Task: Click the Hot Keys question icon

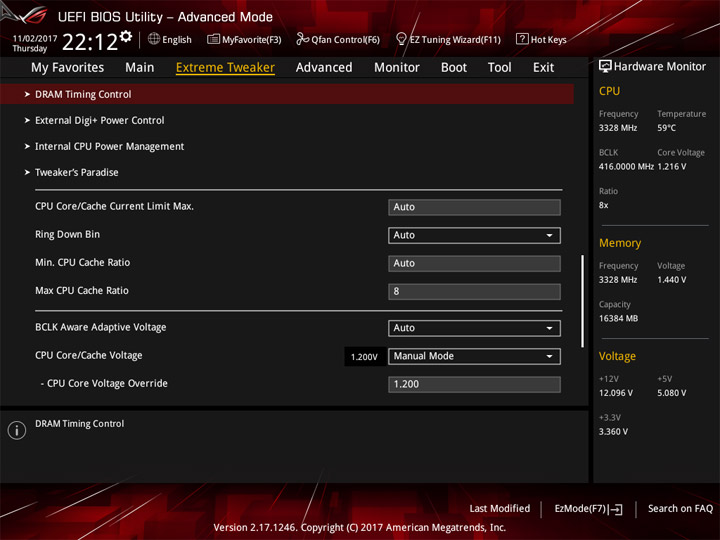Action: pos(522,39)
